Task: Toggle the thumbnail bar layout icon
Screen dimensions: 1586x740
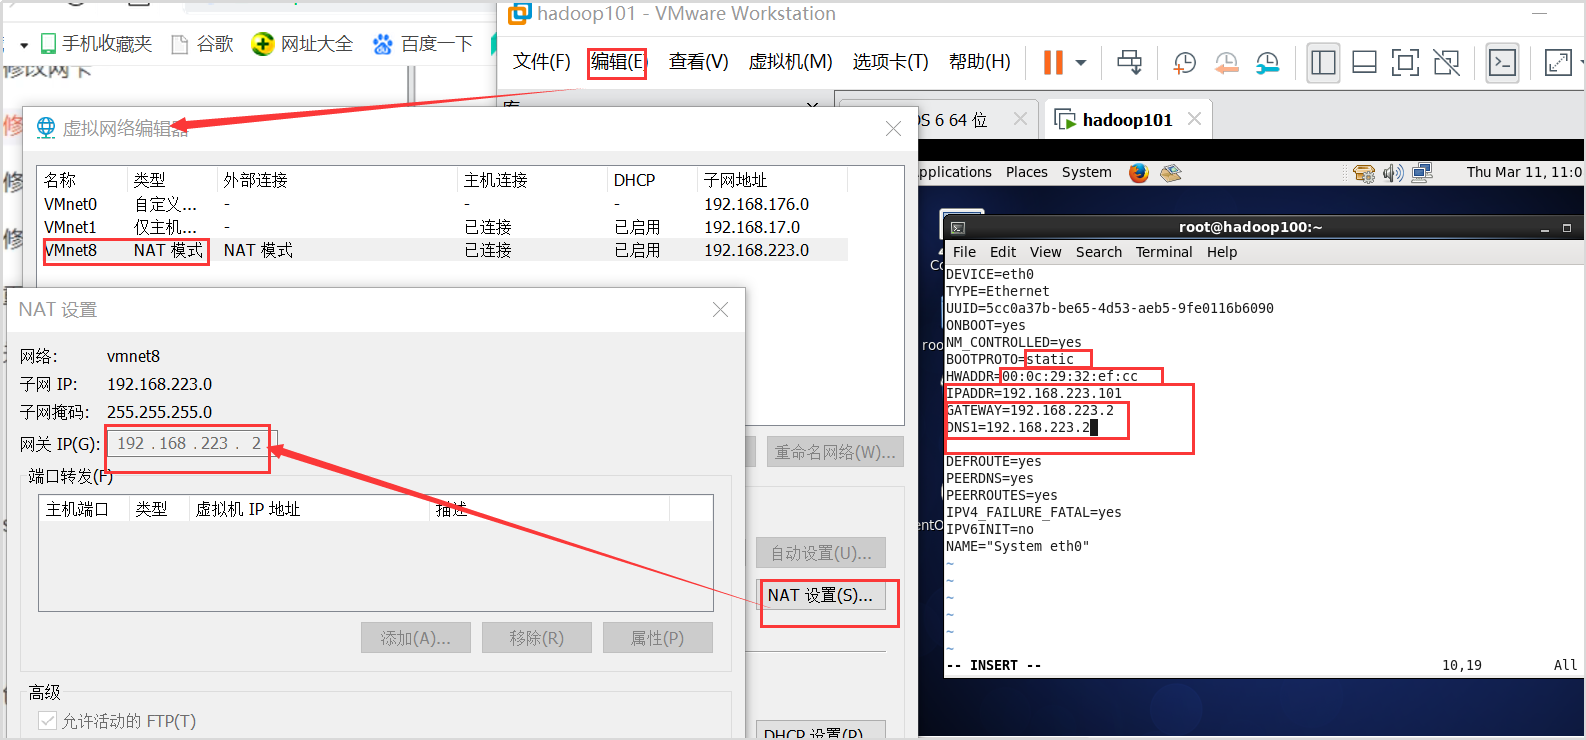Action: (x=1364, y=62)
